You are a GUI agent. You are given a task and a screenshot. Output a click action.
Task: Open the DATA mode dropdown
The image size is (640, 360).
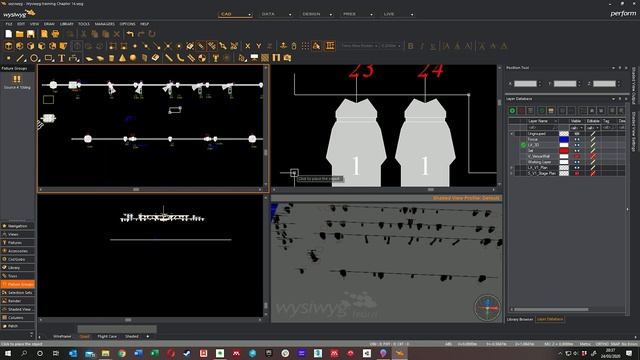click(x=290, y=14)
